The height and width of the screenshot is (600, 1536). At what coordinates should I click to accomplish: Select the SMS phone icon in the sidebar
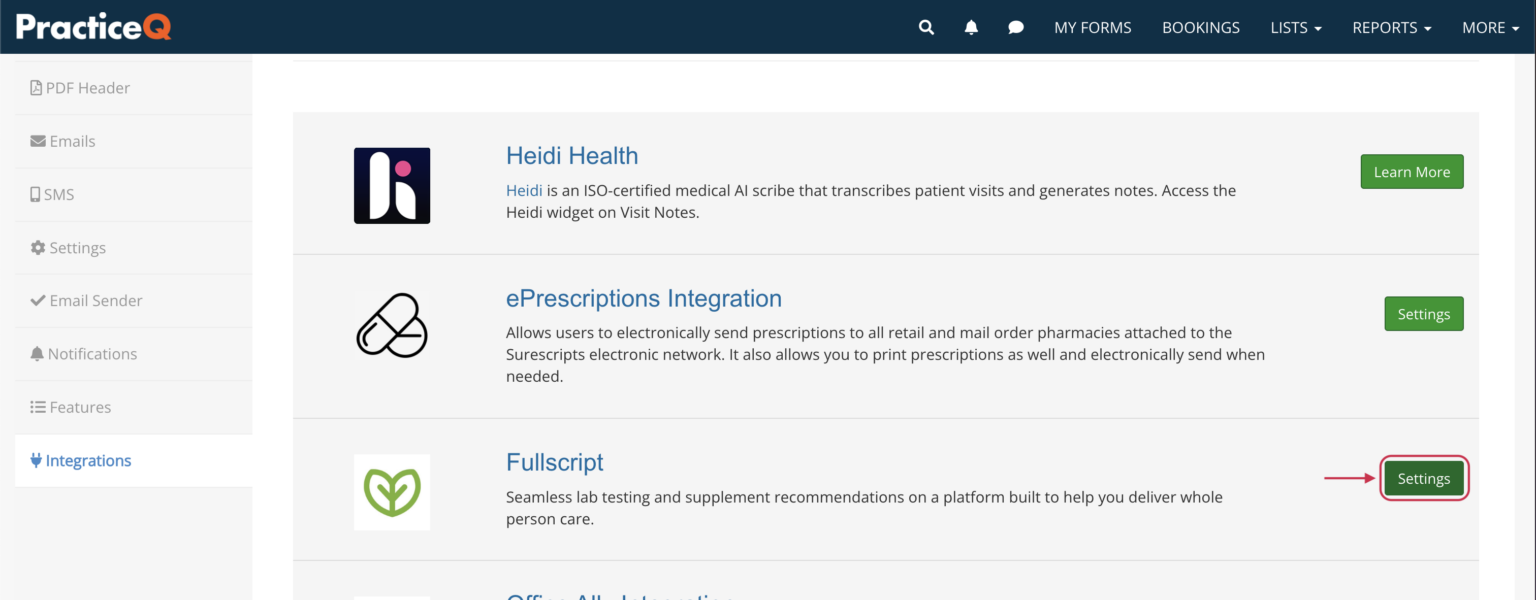[35, 194]
